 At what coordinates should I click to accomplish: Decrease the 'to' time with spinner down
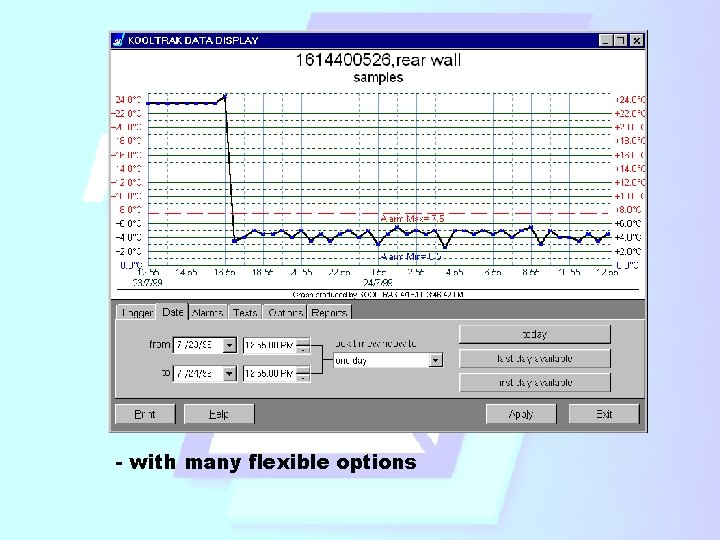coord(303,377)
